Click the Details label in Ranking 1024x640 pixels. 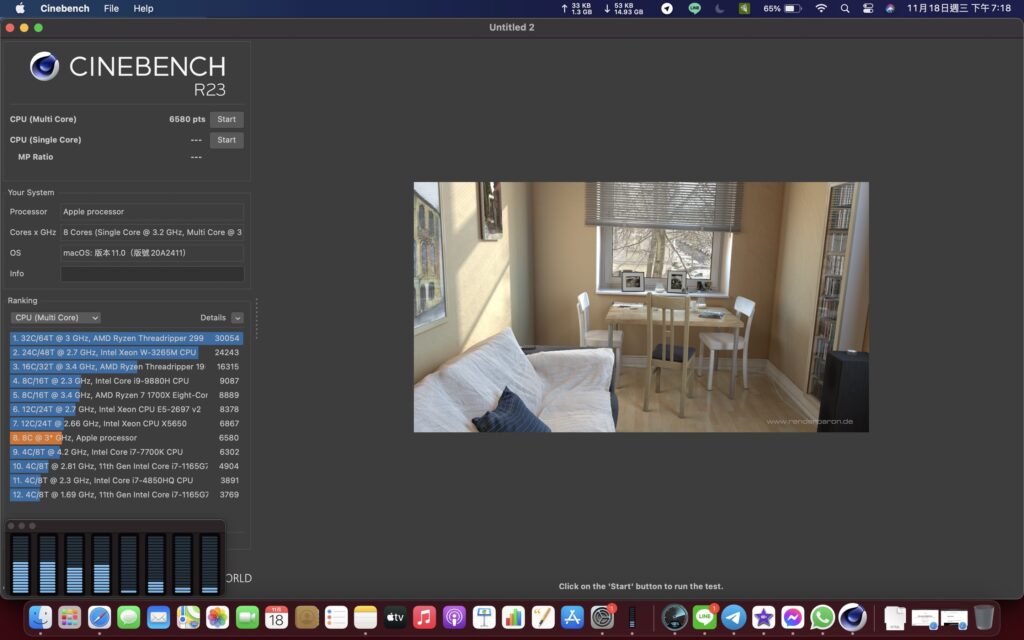coord(213,317)
